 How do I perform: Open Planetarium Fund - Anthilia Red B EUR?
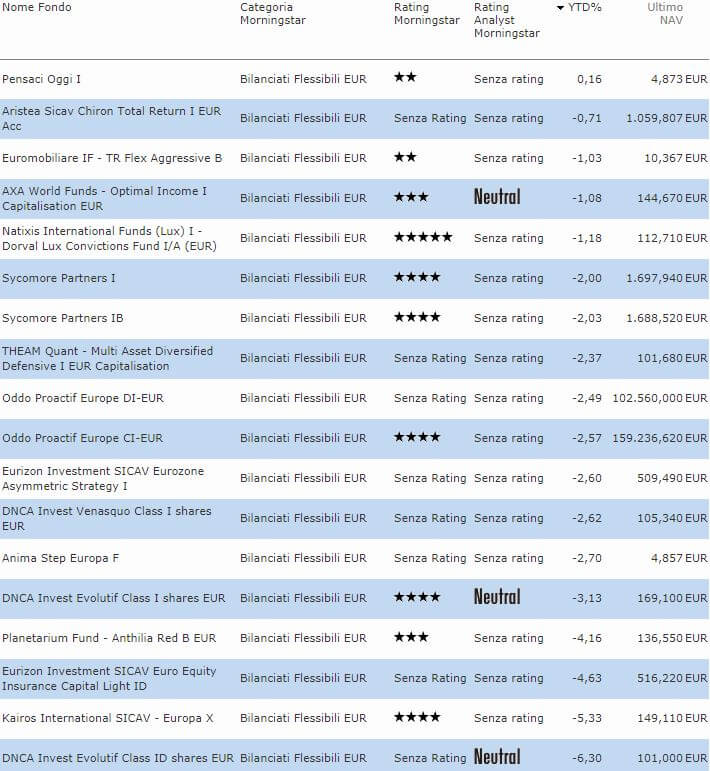(x=109, y=638)
